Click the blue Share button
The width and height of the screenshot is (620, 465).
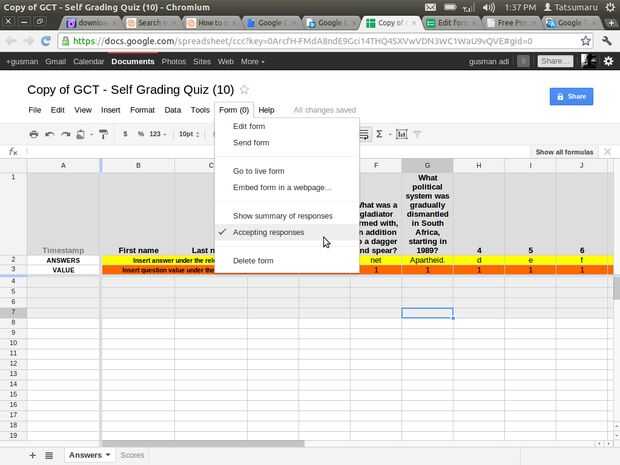[x=571, y=96]
